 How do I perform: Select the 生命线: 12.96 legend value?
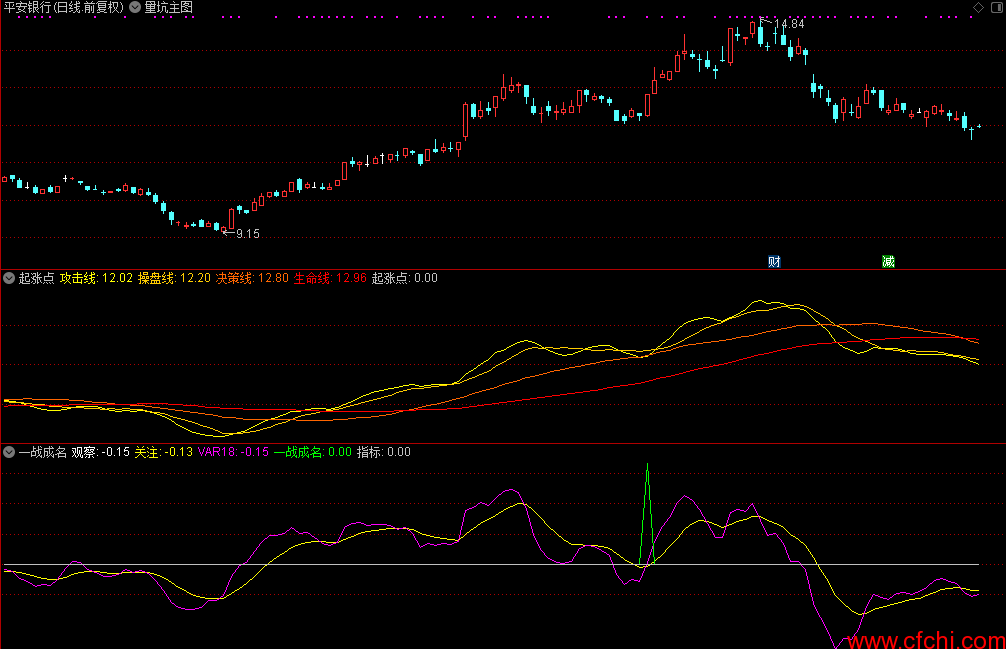(x=330, y=278)
